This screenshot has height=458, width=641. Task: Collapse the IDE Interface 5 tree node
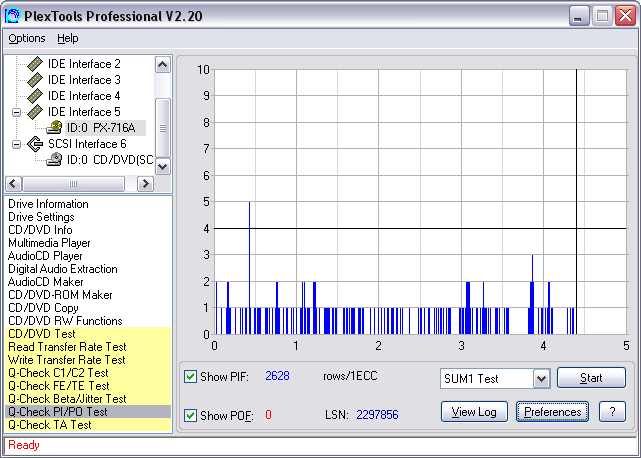(x=16, y=112)
